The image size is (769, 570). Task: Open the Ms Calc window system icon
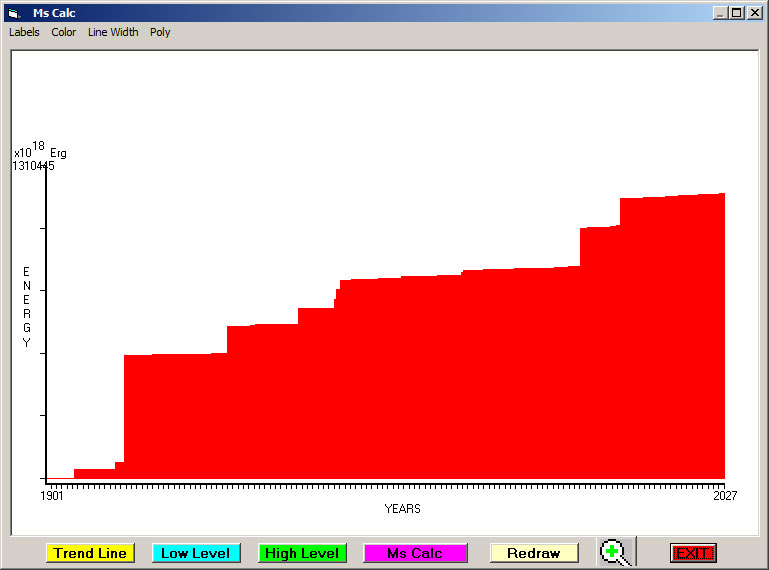point(14,13)
